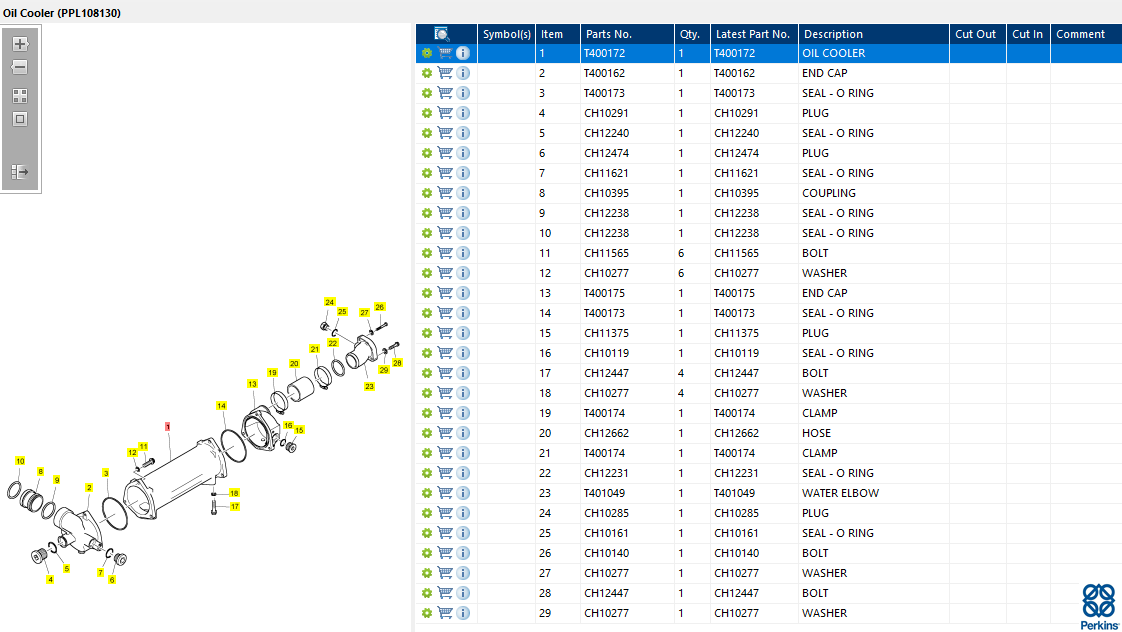Show info for WATER ELBOW T401049
1122x632 pixels.
click(463, 493)
